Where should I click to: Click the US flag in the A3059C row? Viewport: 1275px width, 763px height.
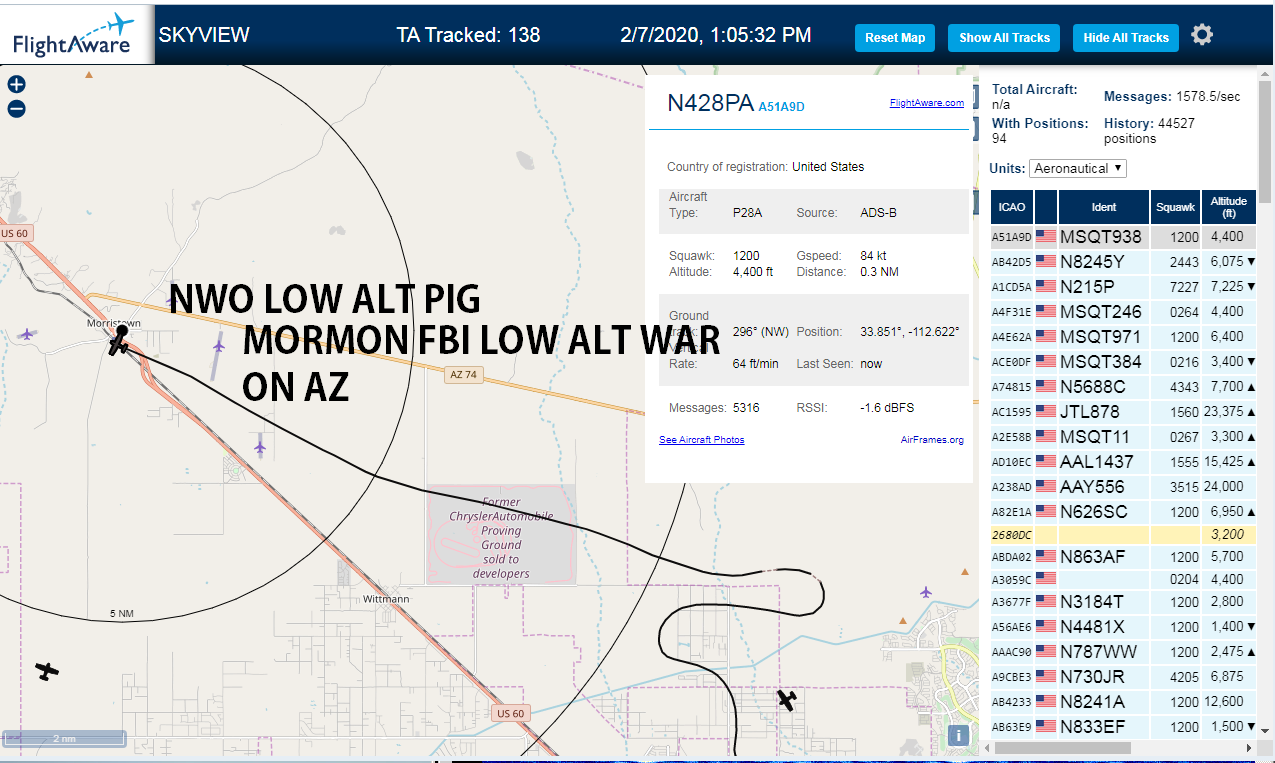point(1046,577)
